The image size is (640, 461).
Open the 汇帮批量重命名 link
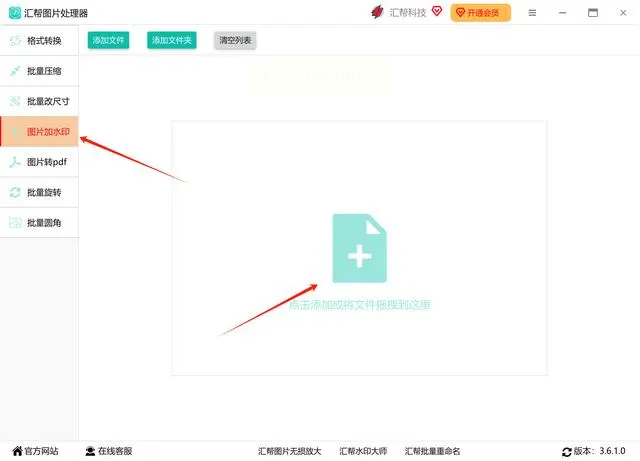pos(433,451)
